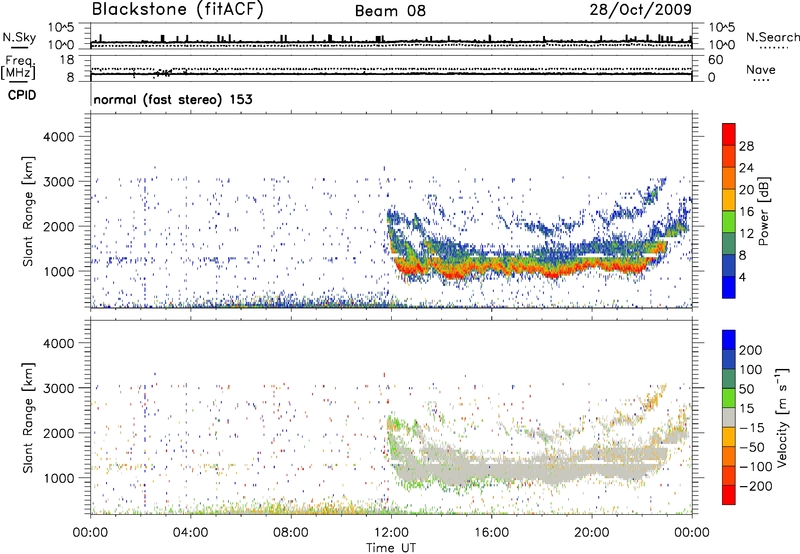Image resolution: width=800 pixels, height=554 pixels.
Task: Click the '18' frequency axis label
Action: (67, 60)
